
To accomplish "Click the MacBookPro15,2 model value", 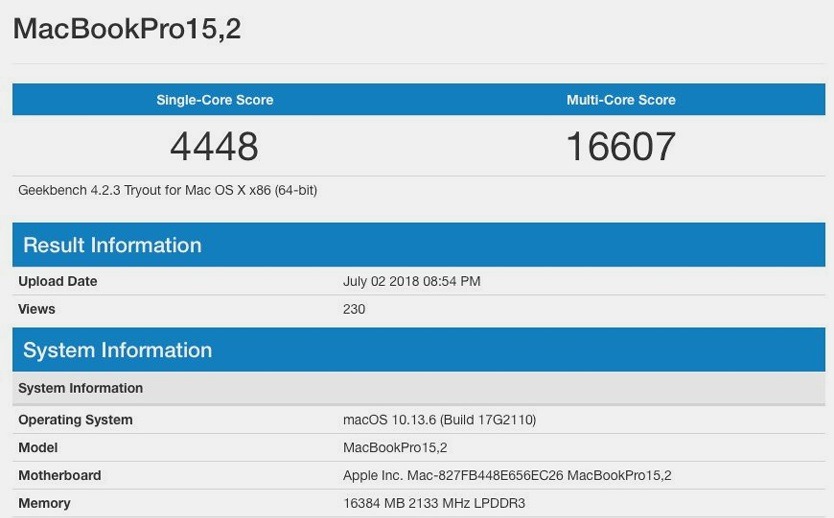I will pyautogui.click(x=395, y=447).
